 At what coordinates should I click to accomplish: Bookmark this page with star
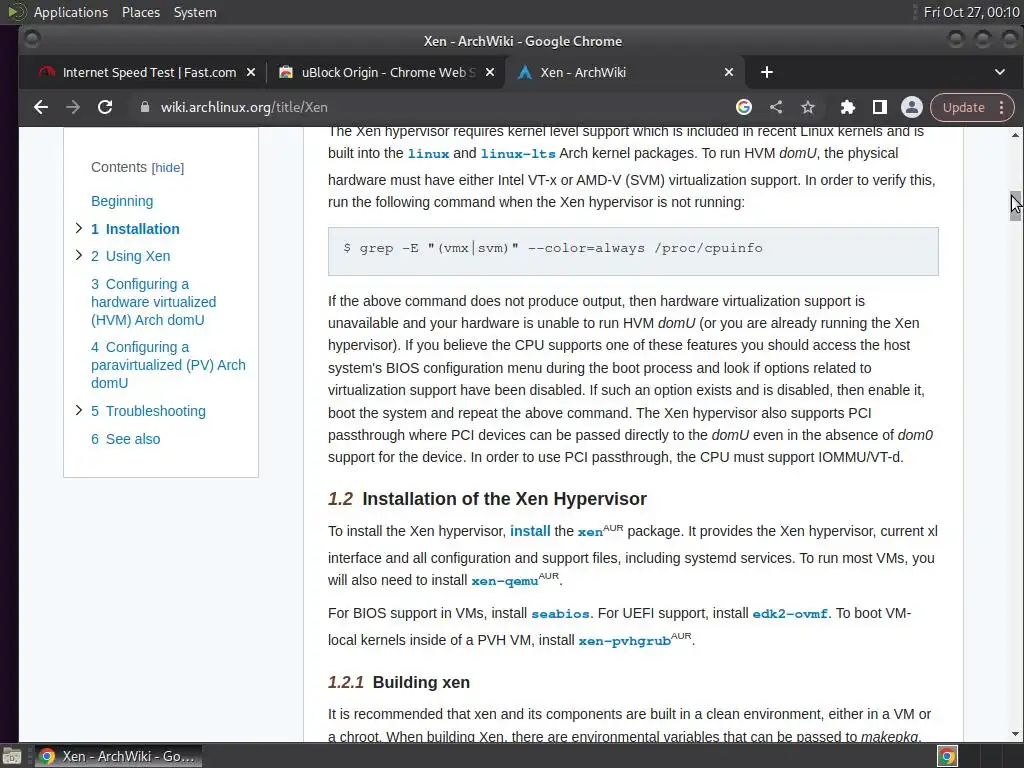click(808, 107)
